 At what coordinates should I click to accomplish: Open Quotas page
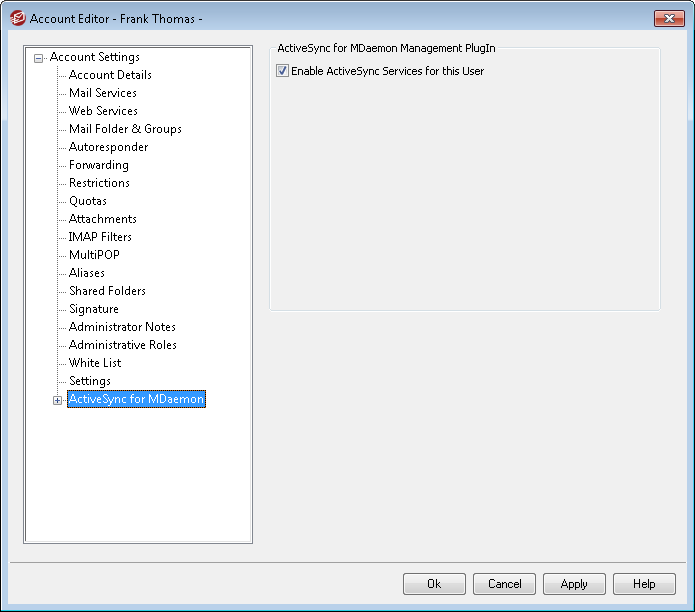88,201
